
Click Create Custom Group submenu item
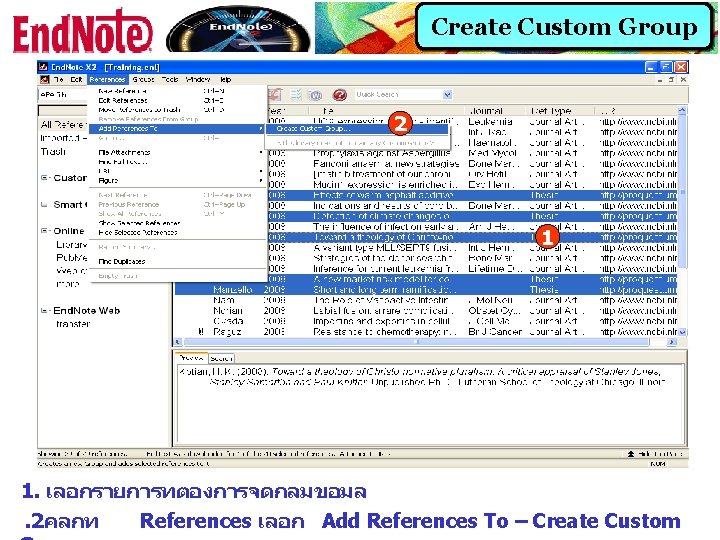click(x=357, y=129)
